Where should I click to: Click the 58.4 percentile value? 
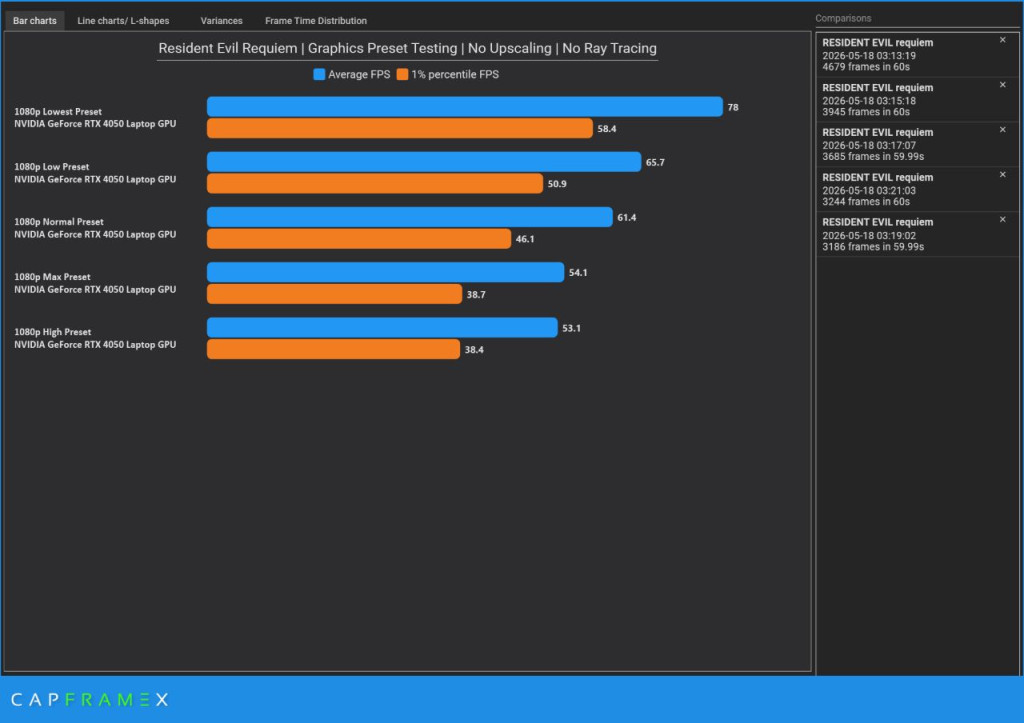pyautogui.click(x=607, y=129)
